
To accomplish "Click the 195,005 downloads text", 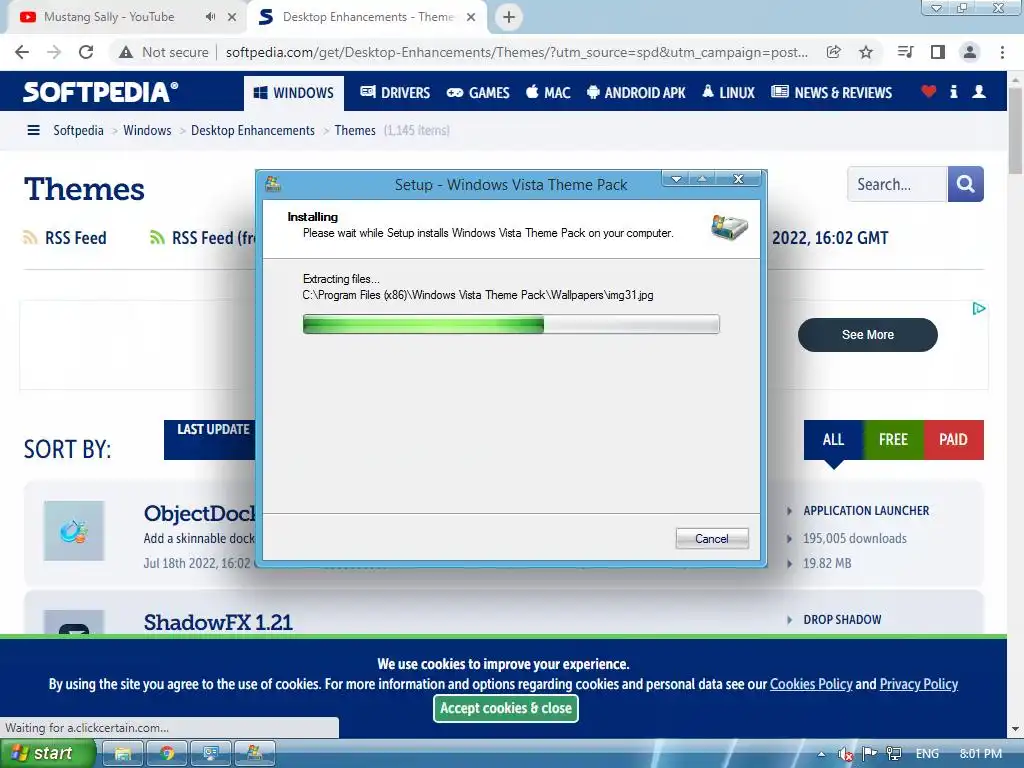I will click(855, 539).
